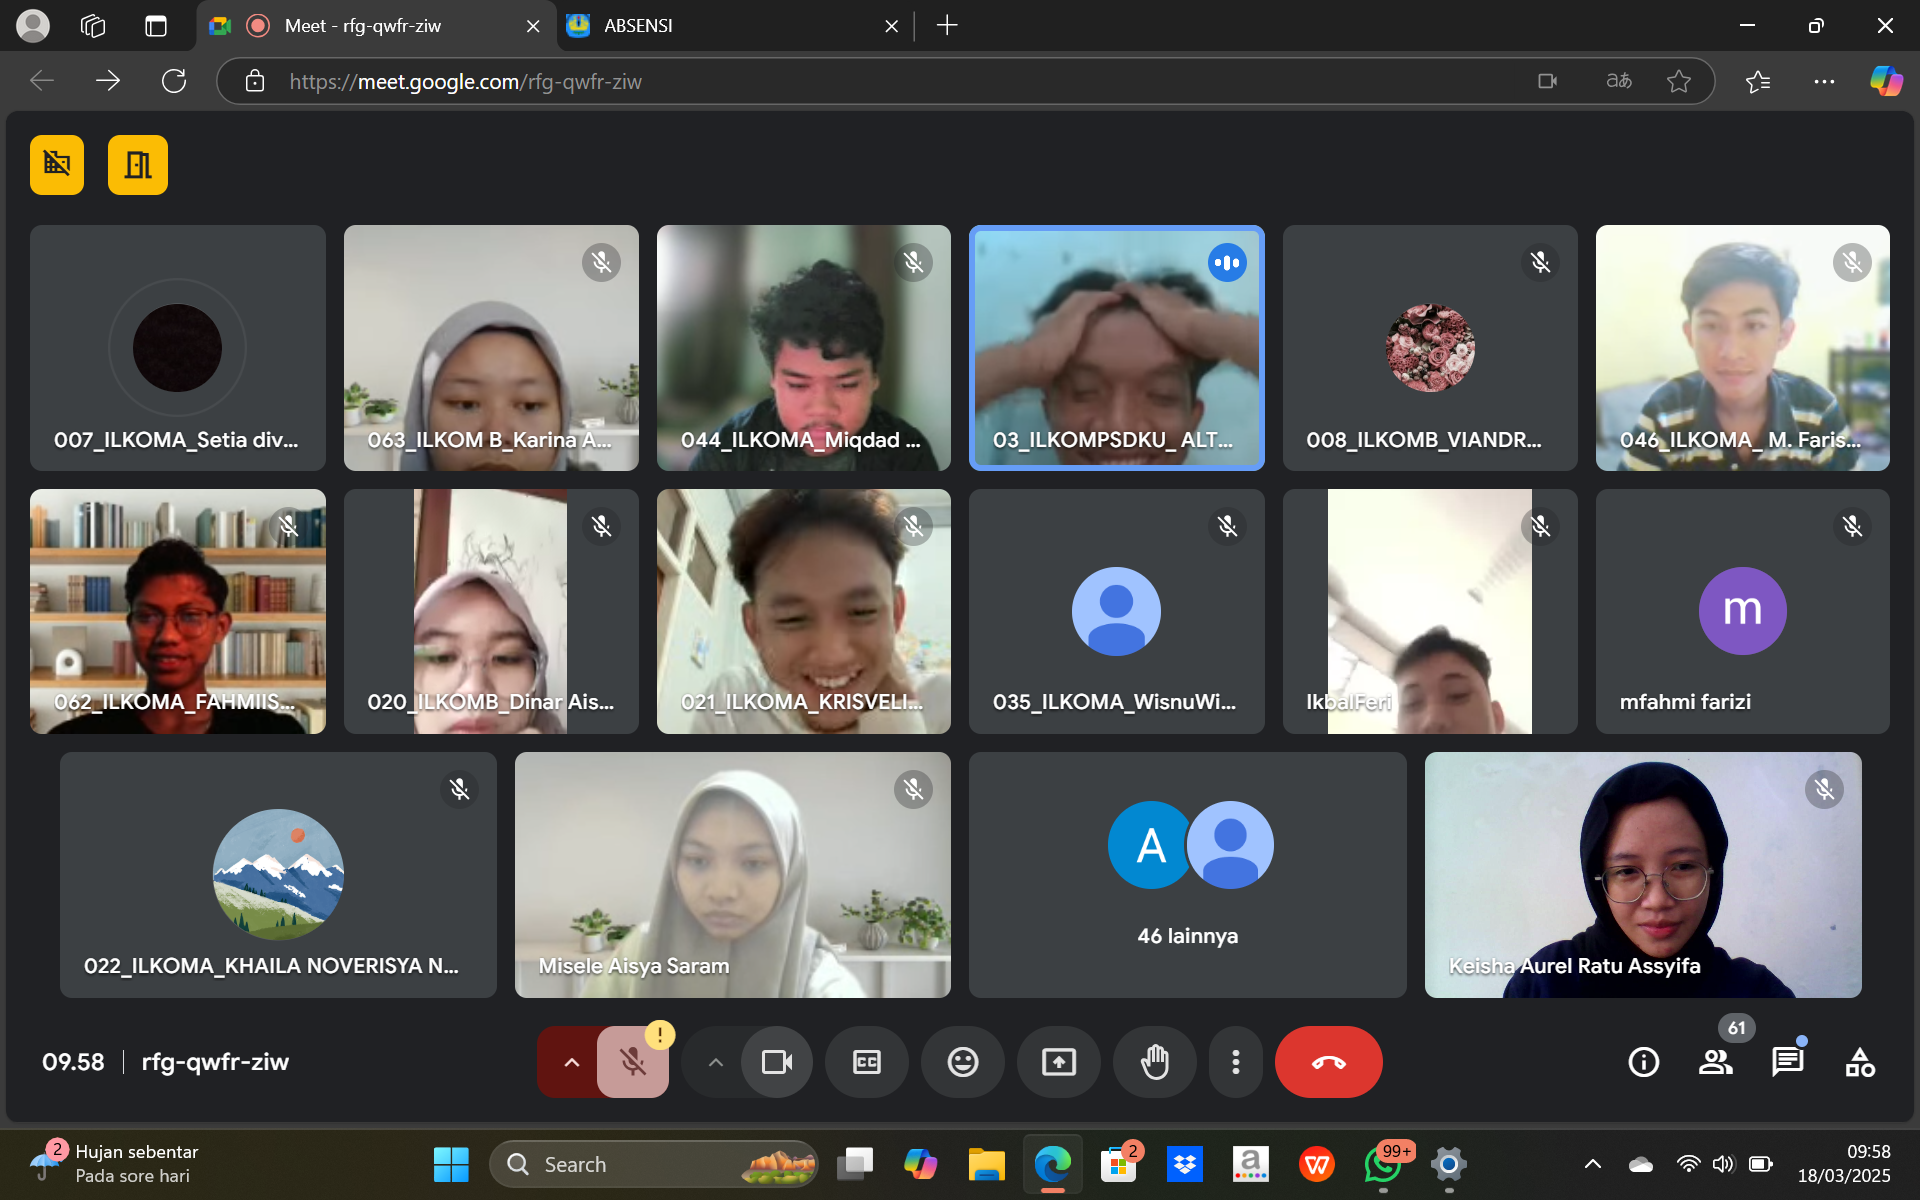
Task: Click Keisha Aurel Ratu Assyifa video tile
Action: 1642,875
